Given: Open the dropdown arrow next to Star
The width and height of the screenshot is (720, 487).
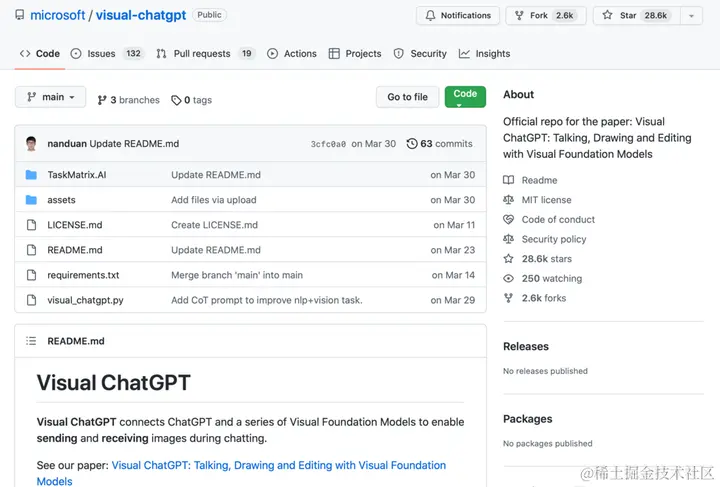Looking at the screenshot, I should click(691, 16).
